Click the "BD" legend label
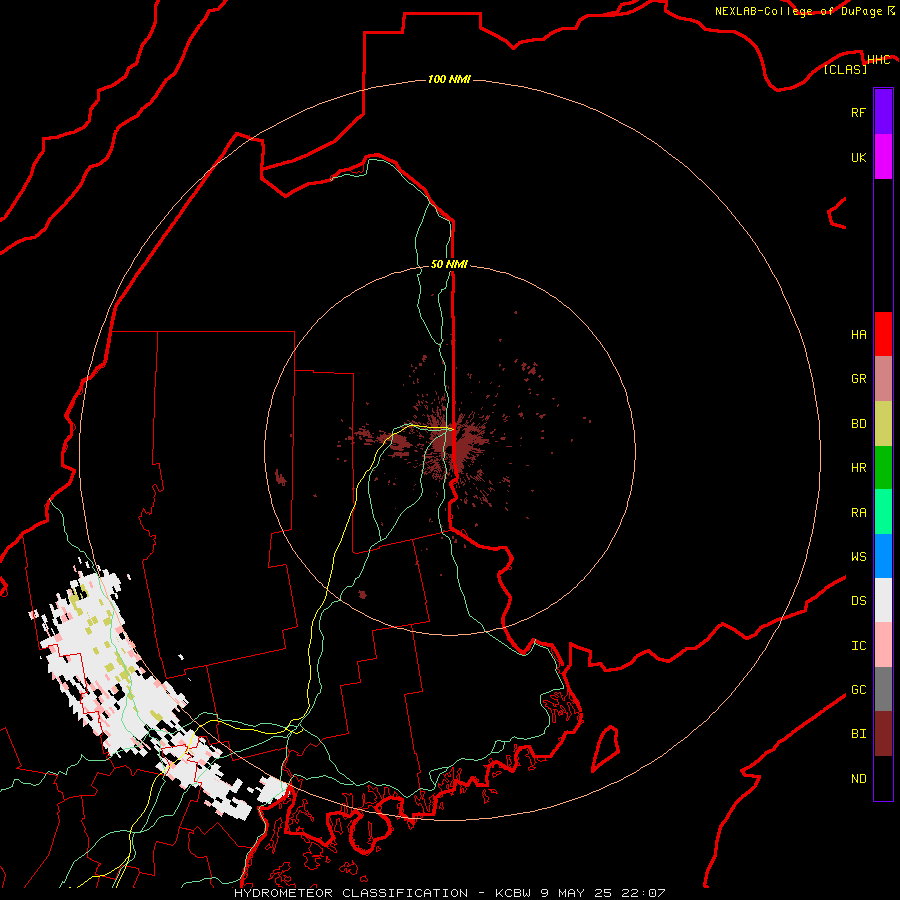This screenshot has width=900, height=900. (858, 424)
